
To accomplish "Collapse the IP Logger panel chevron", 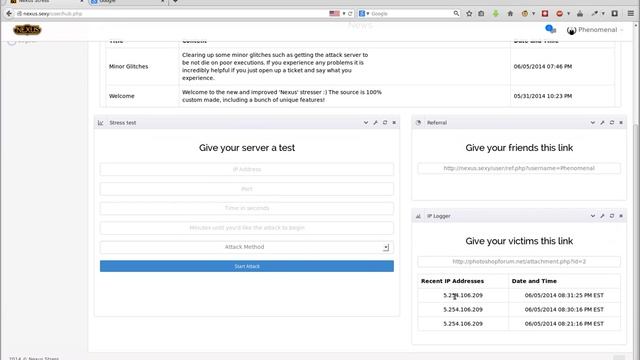I will tap(593, 216).
